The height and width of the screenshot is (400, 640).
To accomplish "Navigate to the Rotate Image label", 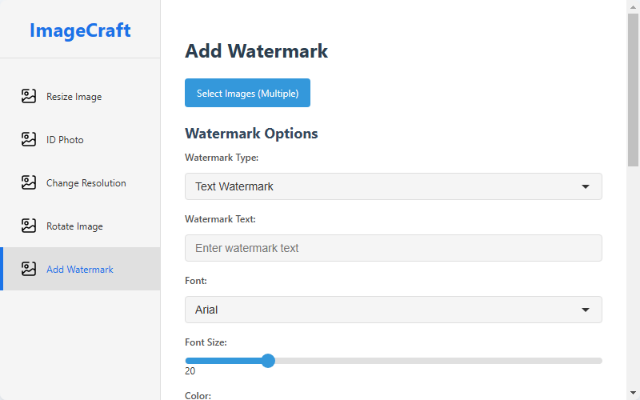I will tap(74, 226).
